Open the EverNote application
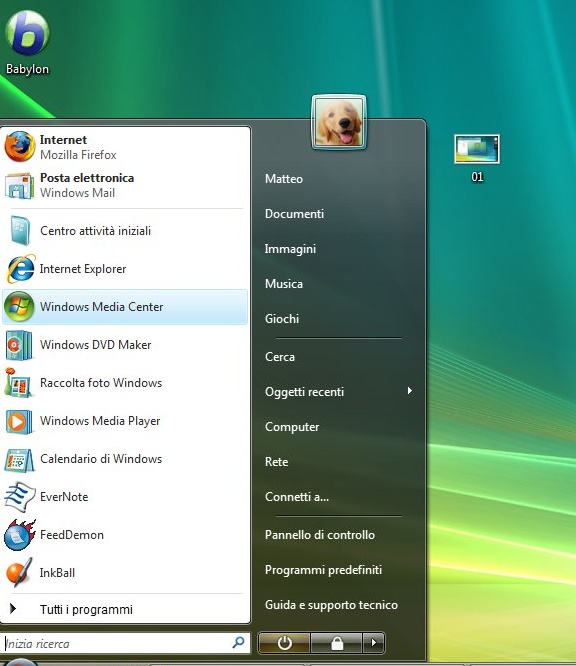The width and height of the screenshot is (576, 666). point(125,497)
